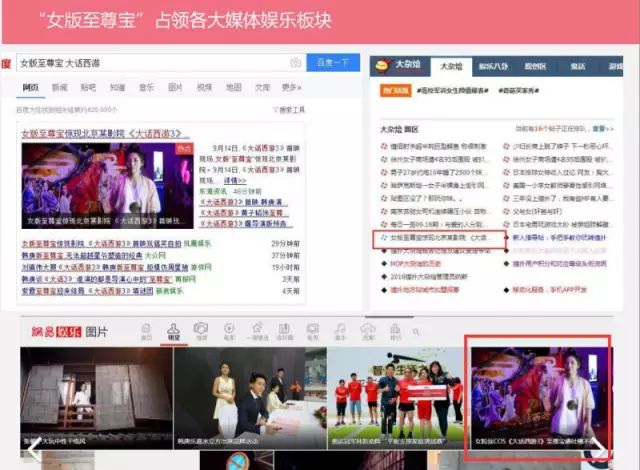Open the 37分钟前 news result link
640x470 pixels.
tap(82, 255)
